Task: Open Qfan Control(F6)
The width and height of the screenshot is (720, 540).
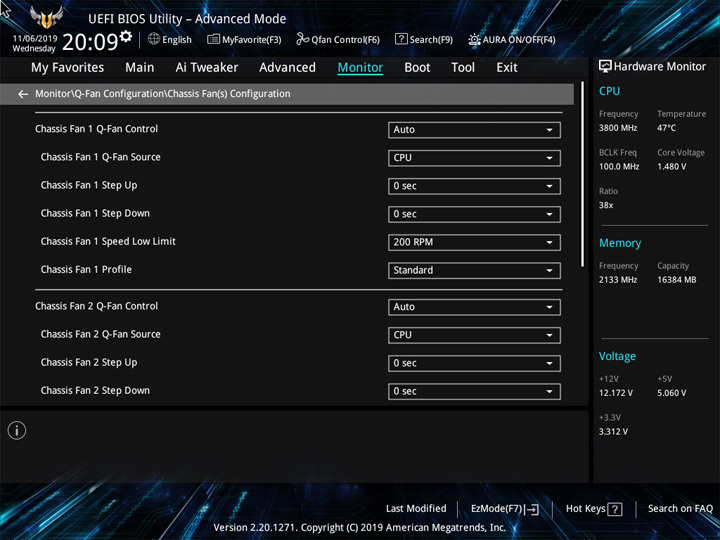Action: [345, 40]
